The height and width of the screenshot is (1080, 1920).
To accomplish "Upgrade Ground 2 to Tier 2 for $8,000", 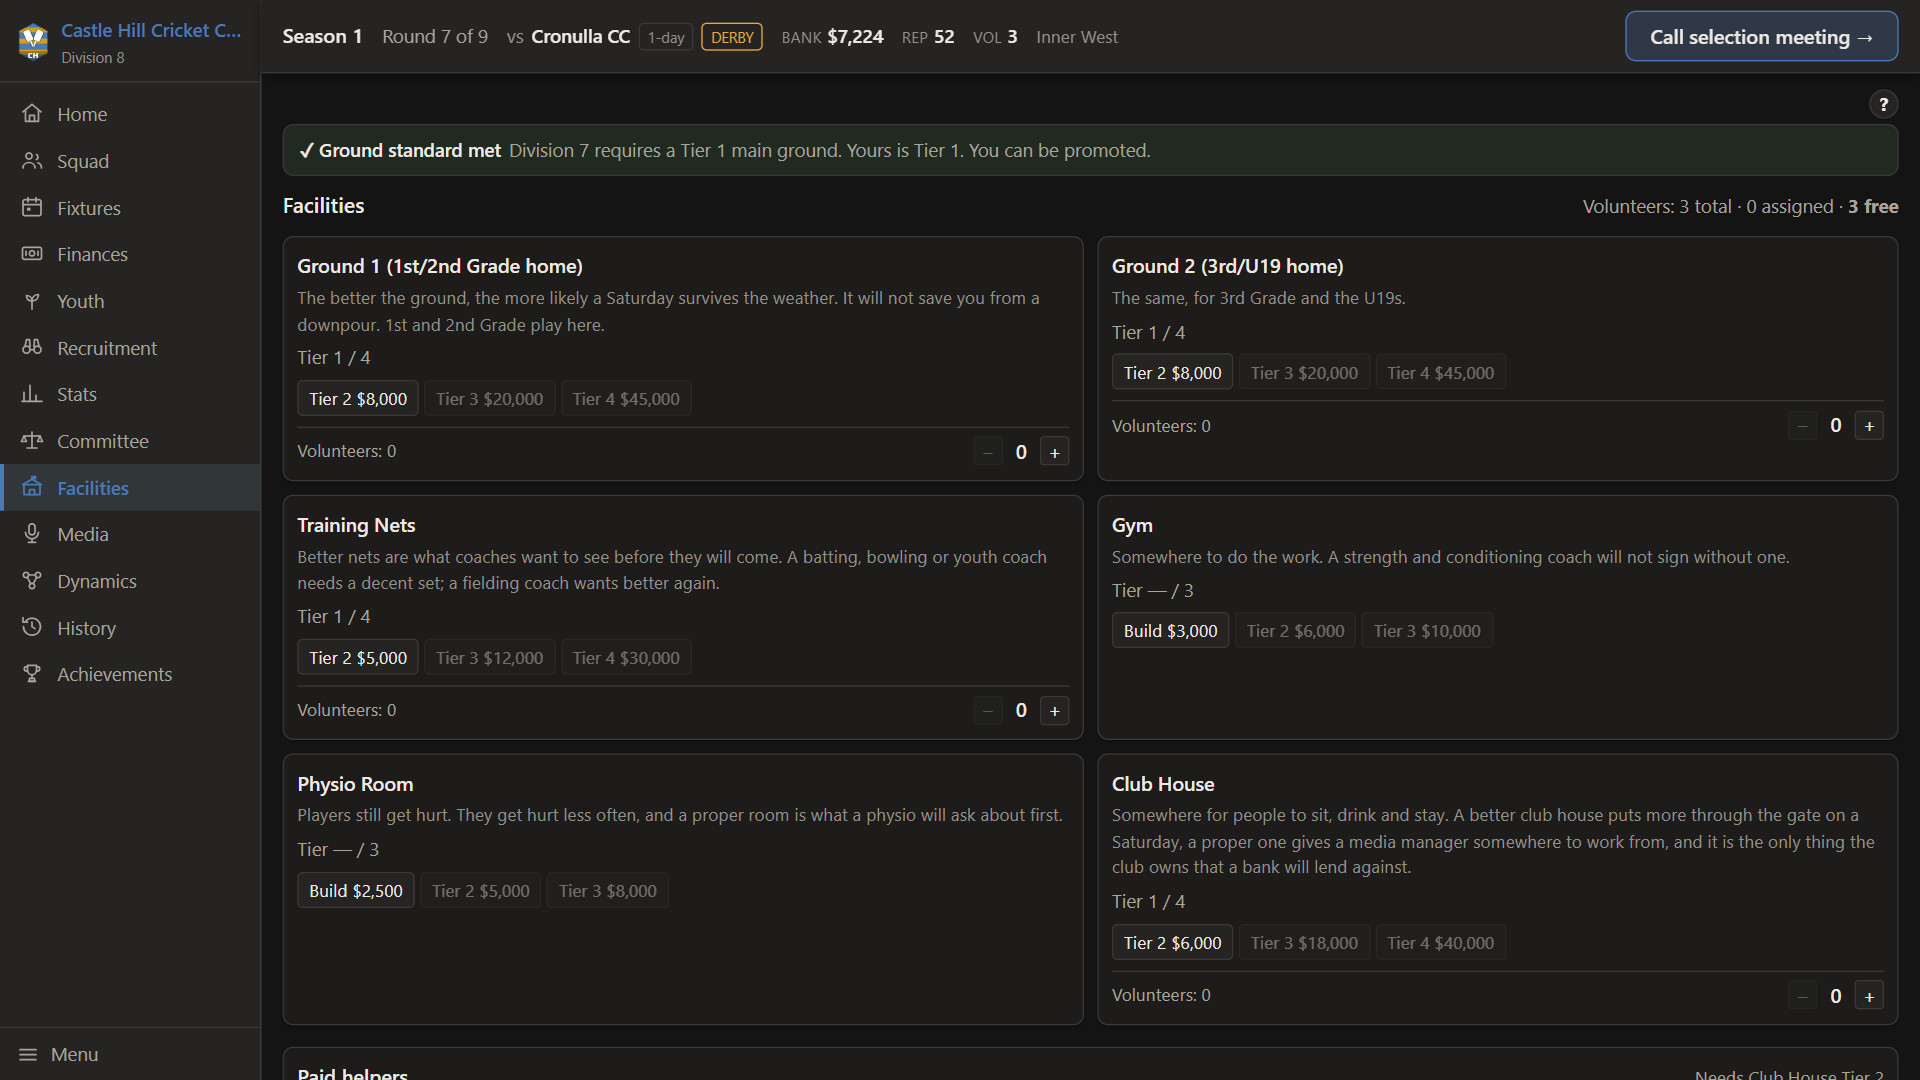I will point(1172,373).
